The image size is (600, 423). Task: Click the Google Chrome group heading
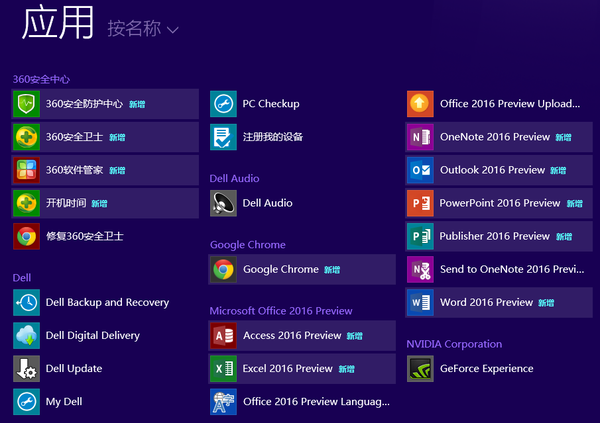pyautogui.click(x=248, y=245)
